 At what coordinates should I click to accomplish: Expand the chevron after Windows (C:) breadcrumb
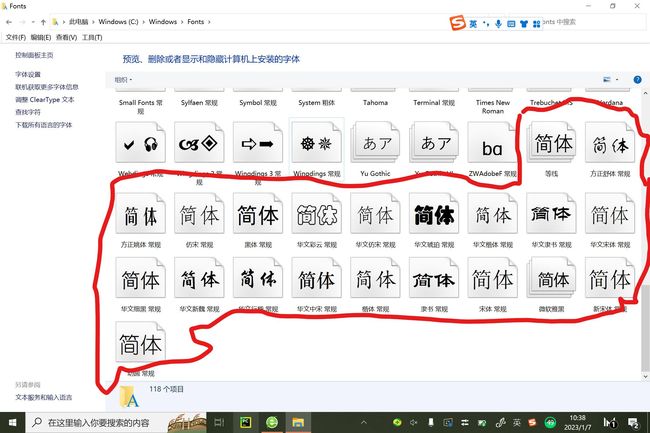(143, 22)
